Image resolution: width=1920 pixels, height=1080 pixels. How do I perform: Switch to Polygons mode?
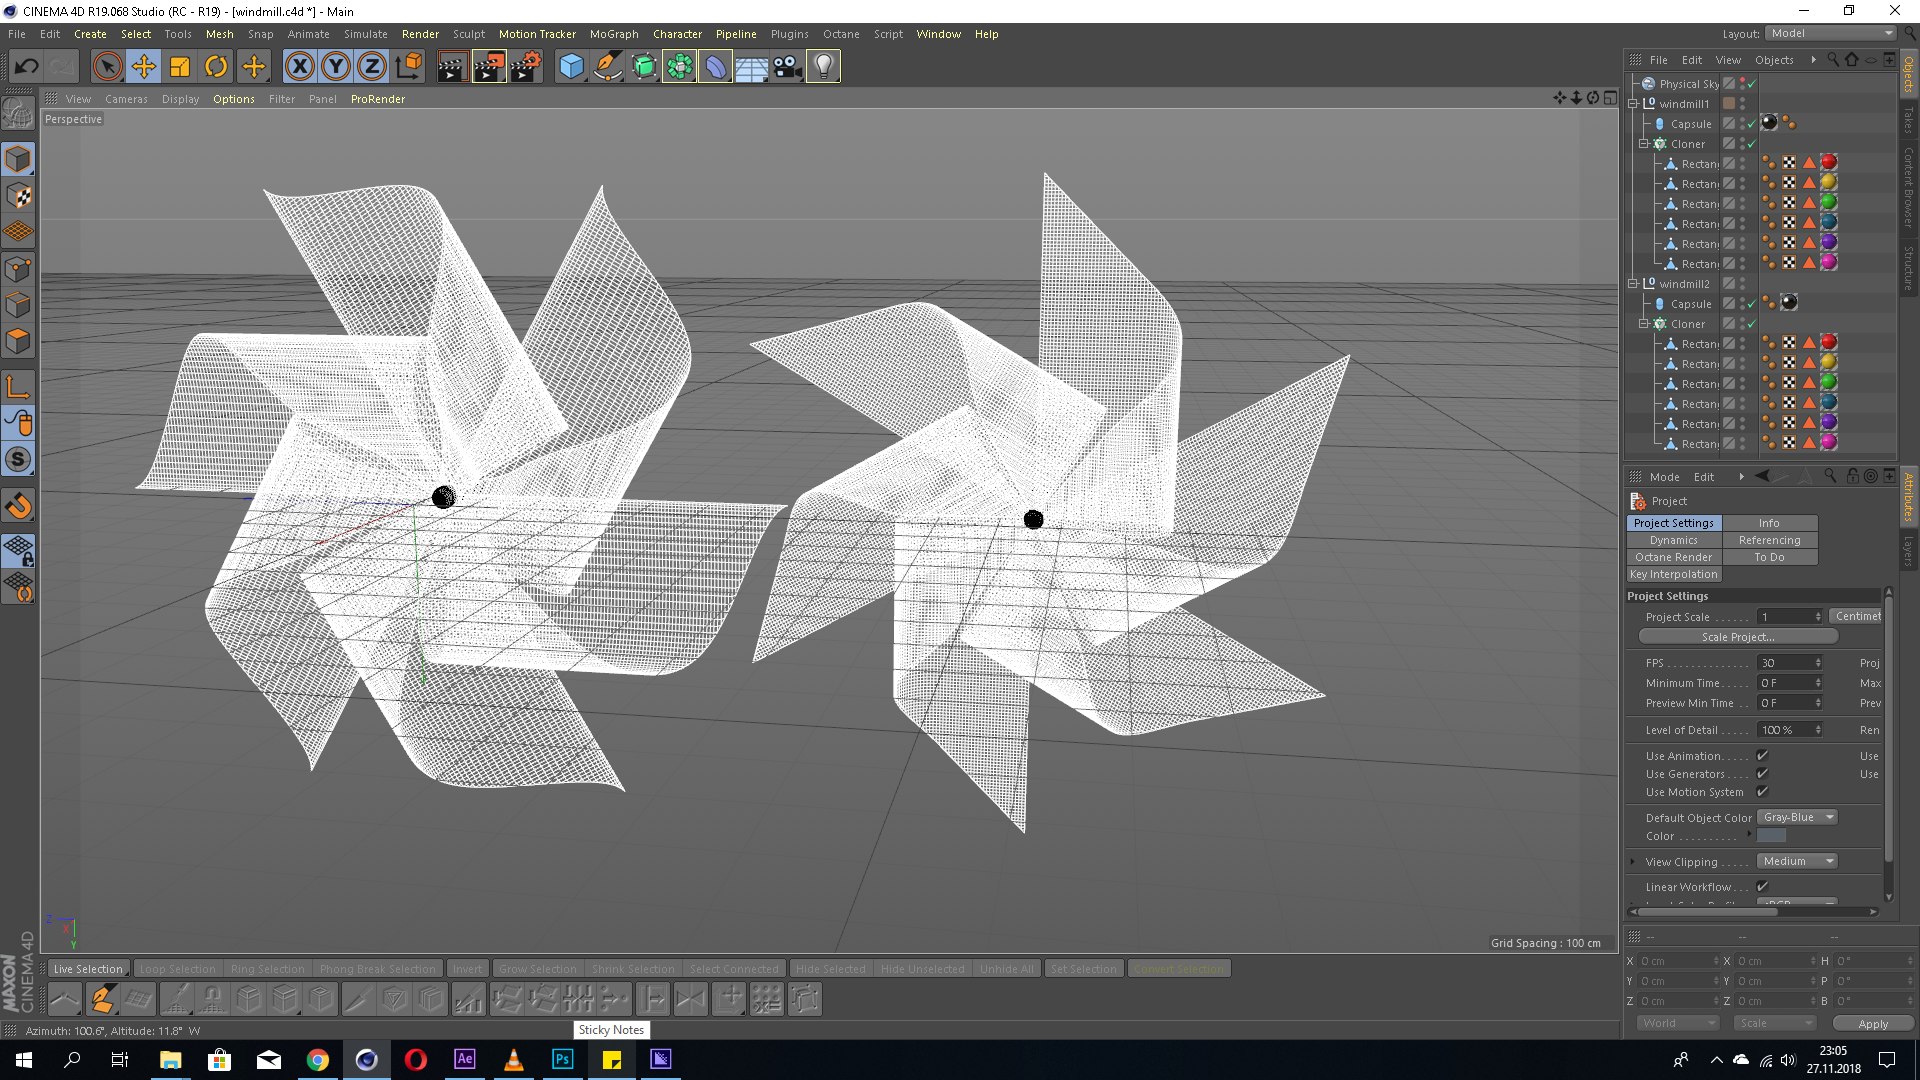pyautogui.click(x=18, y=341)
